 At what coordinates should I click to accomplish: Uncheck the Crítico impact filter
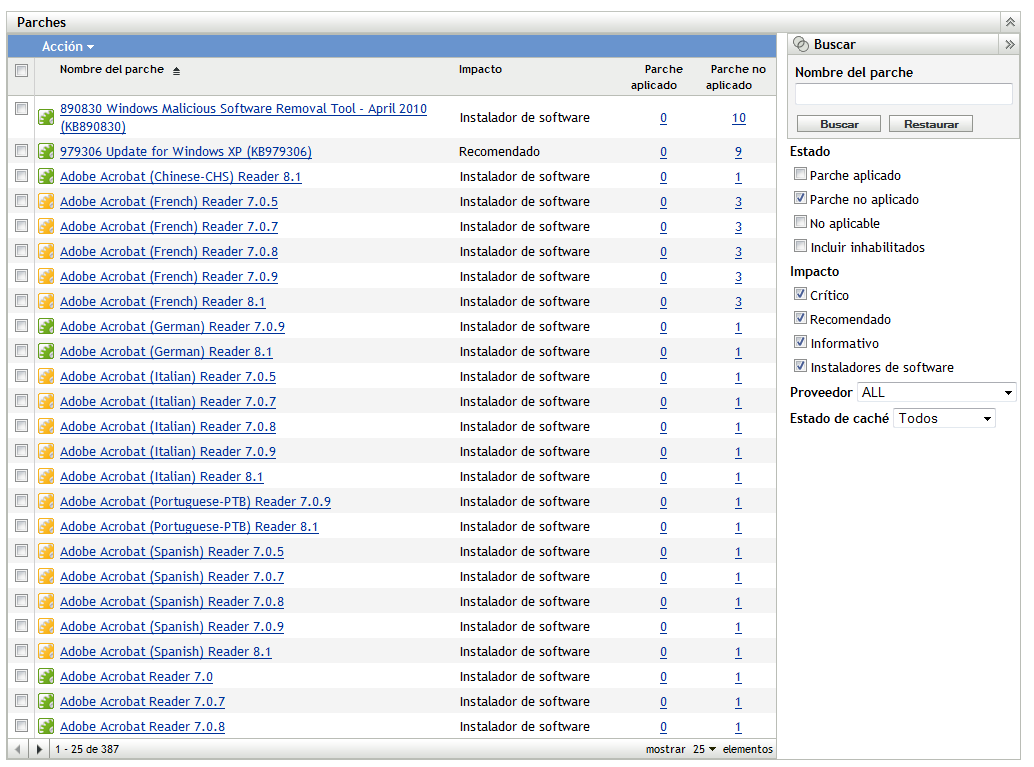pos(801,294)
